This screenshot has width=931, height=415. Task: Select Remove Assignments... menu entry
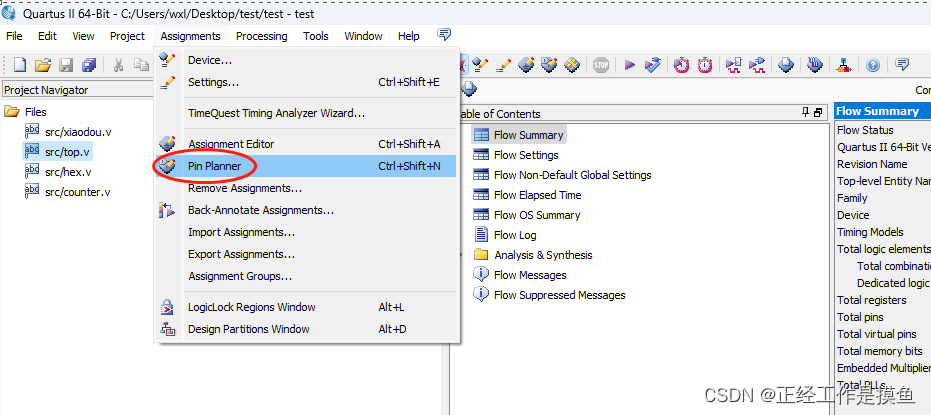(x=307, y=188)
